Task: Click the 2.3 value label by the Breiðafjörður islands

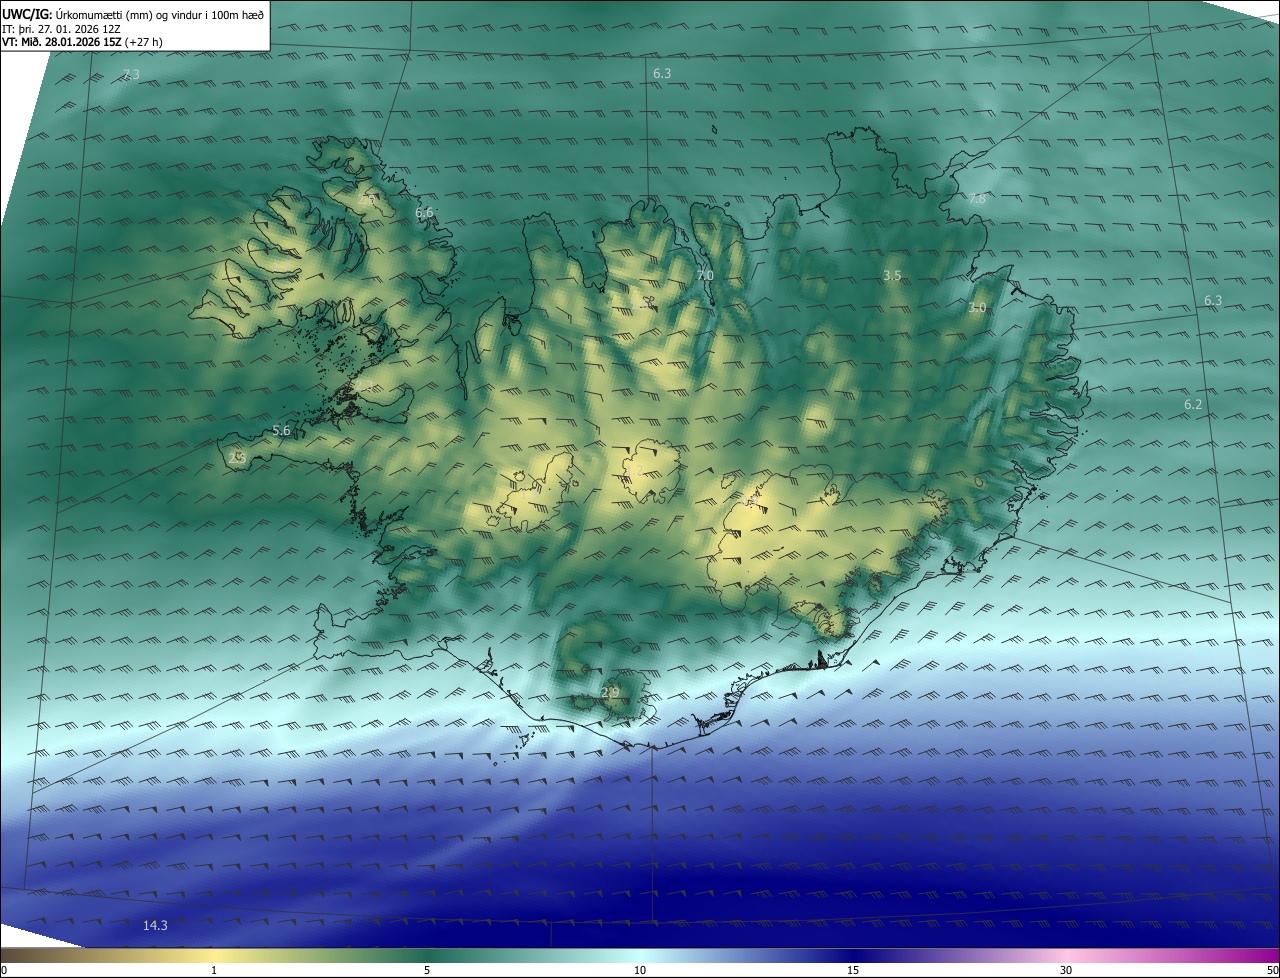Action: 363,387
